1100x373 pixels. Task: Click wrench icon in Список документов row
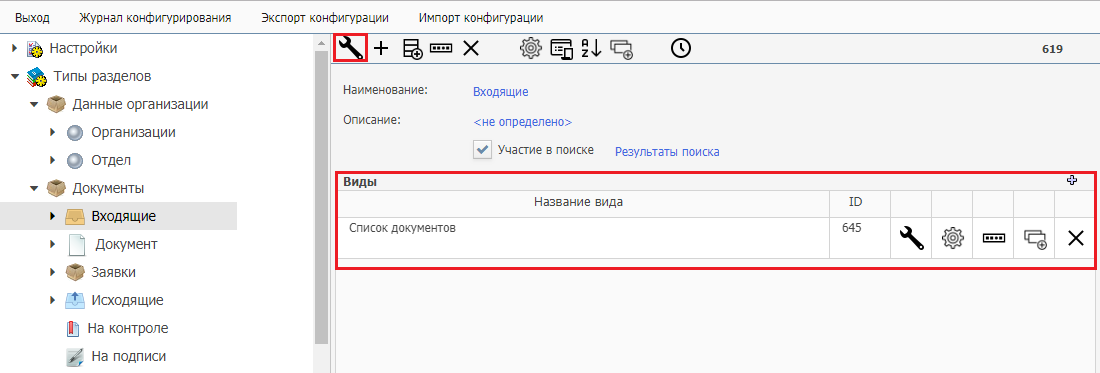pos(911,238)
